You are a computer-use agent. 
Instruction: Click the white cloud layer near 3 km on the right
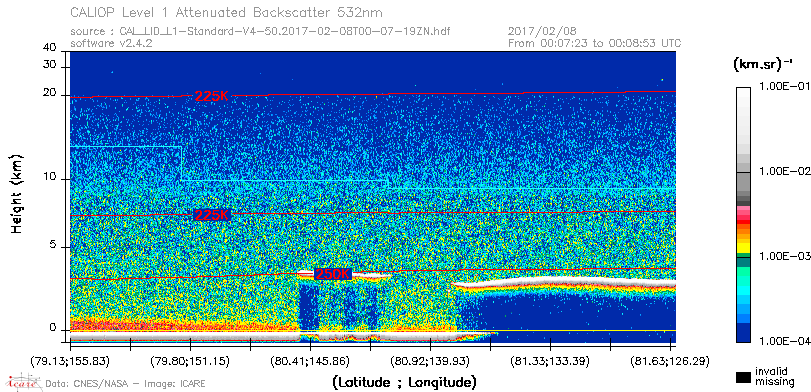[564, 283]
